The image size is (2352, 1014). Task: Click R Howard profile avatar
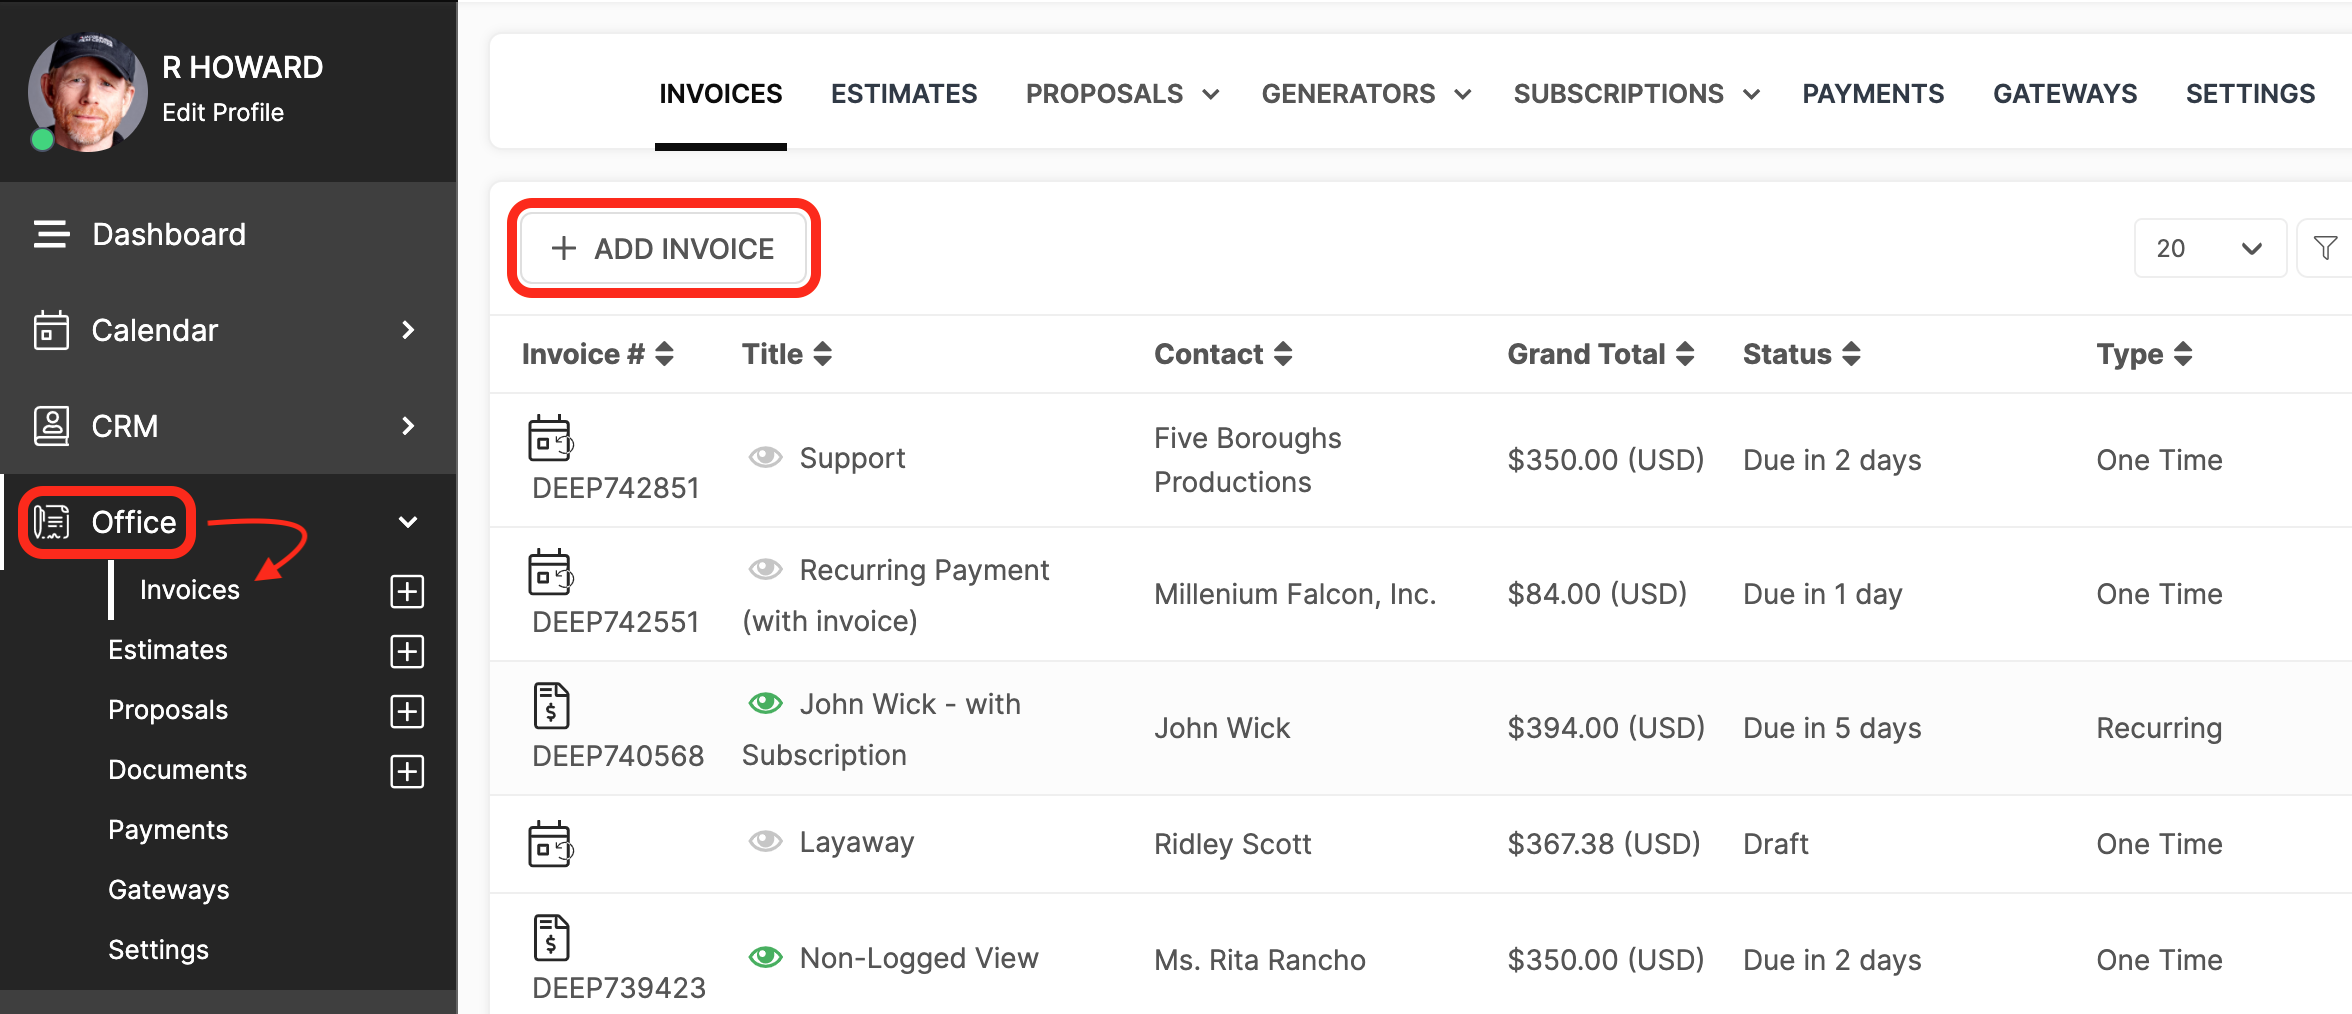coord(88,92)
